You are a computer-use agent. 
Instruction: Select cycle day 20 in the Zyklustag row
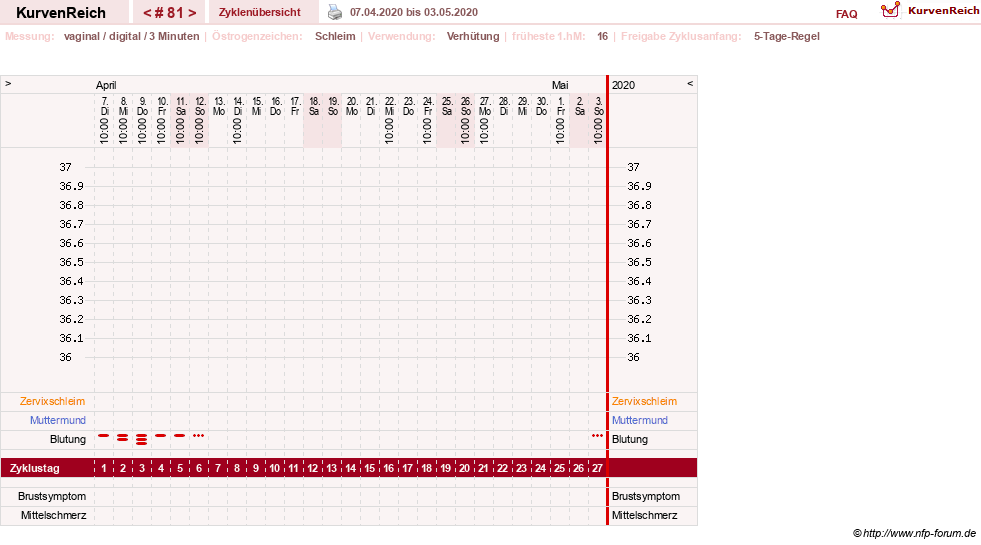click(x=464, y=468)
